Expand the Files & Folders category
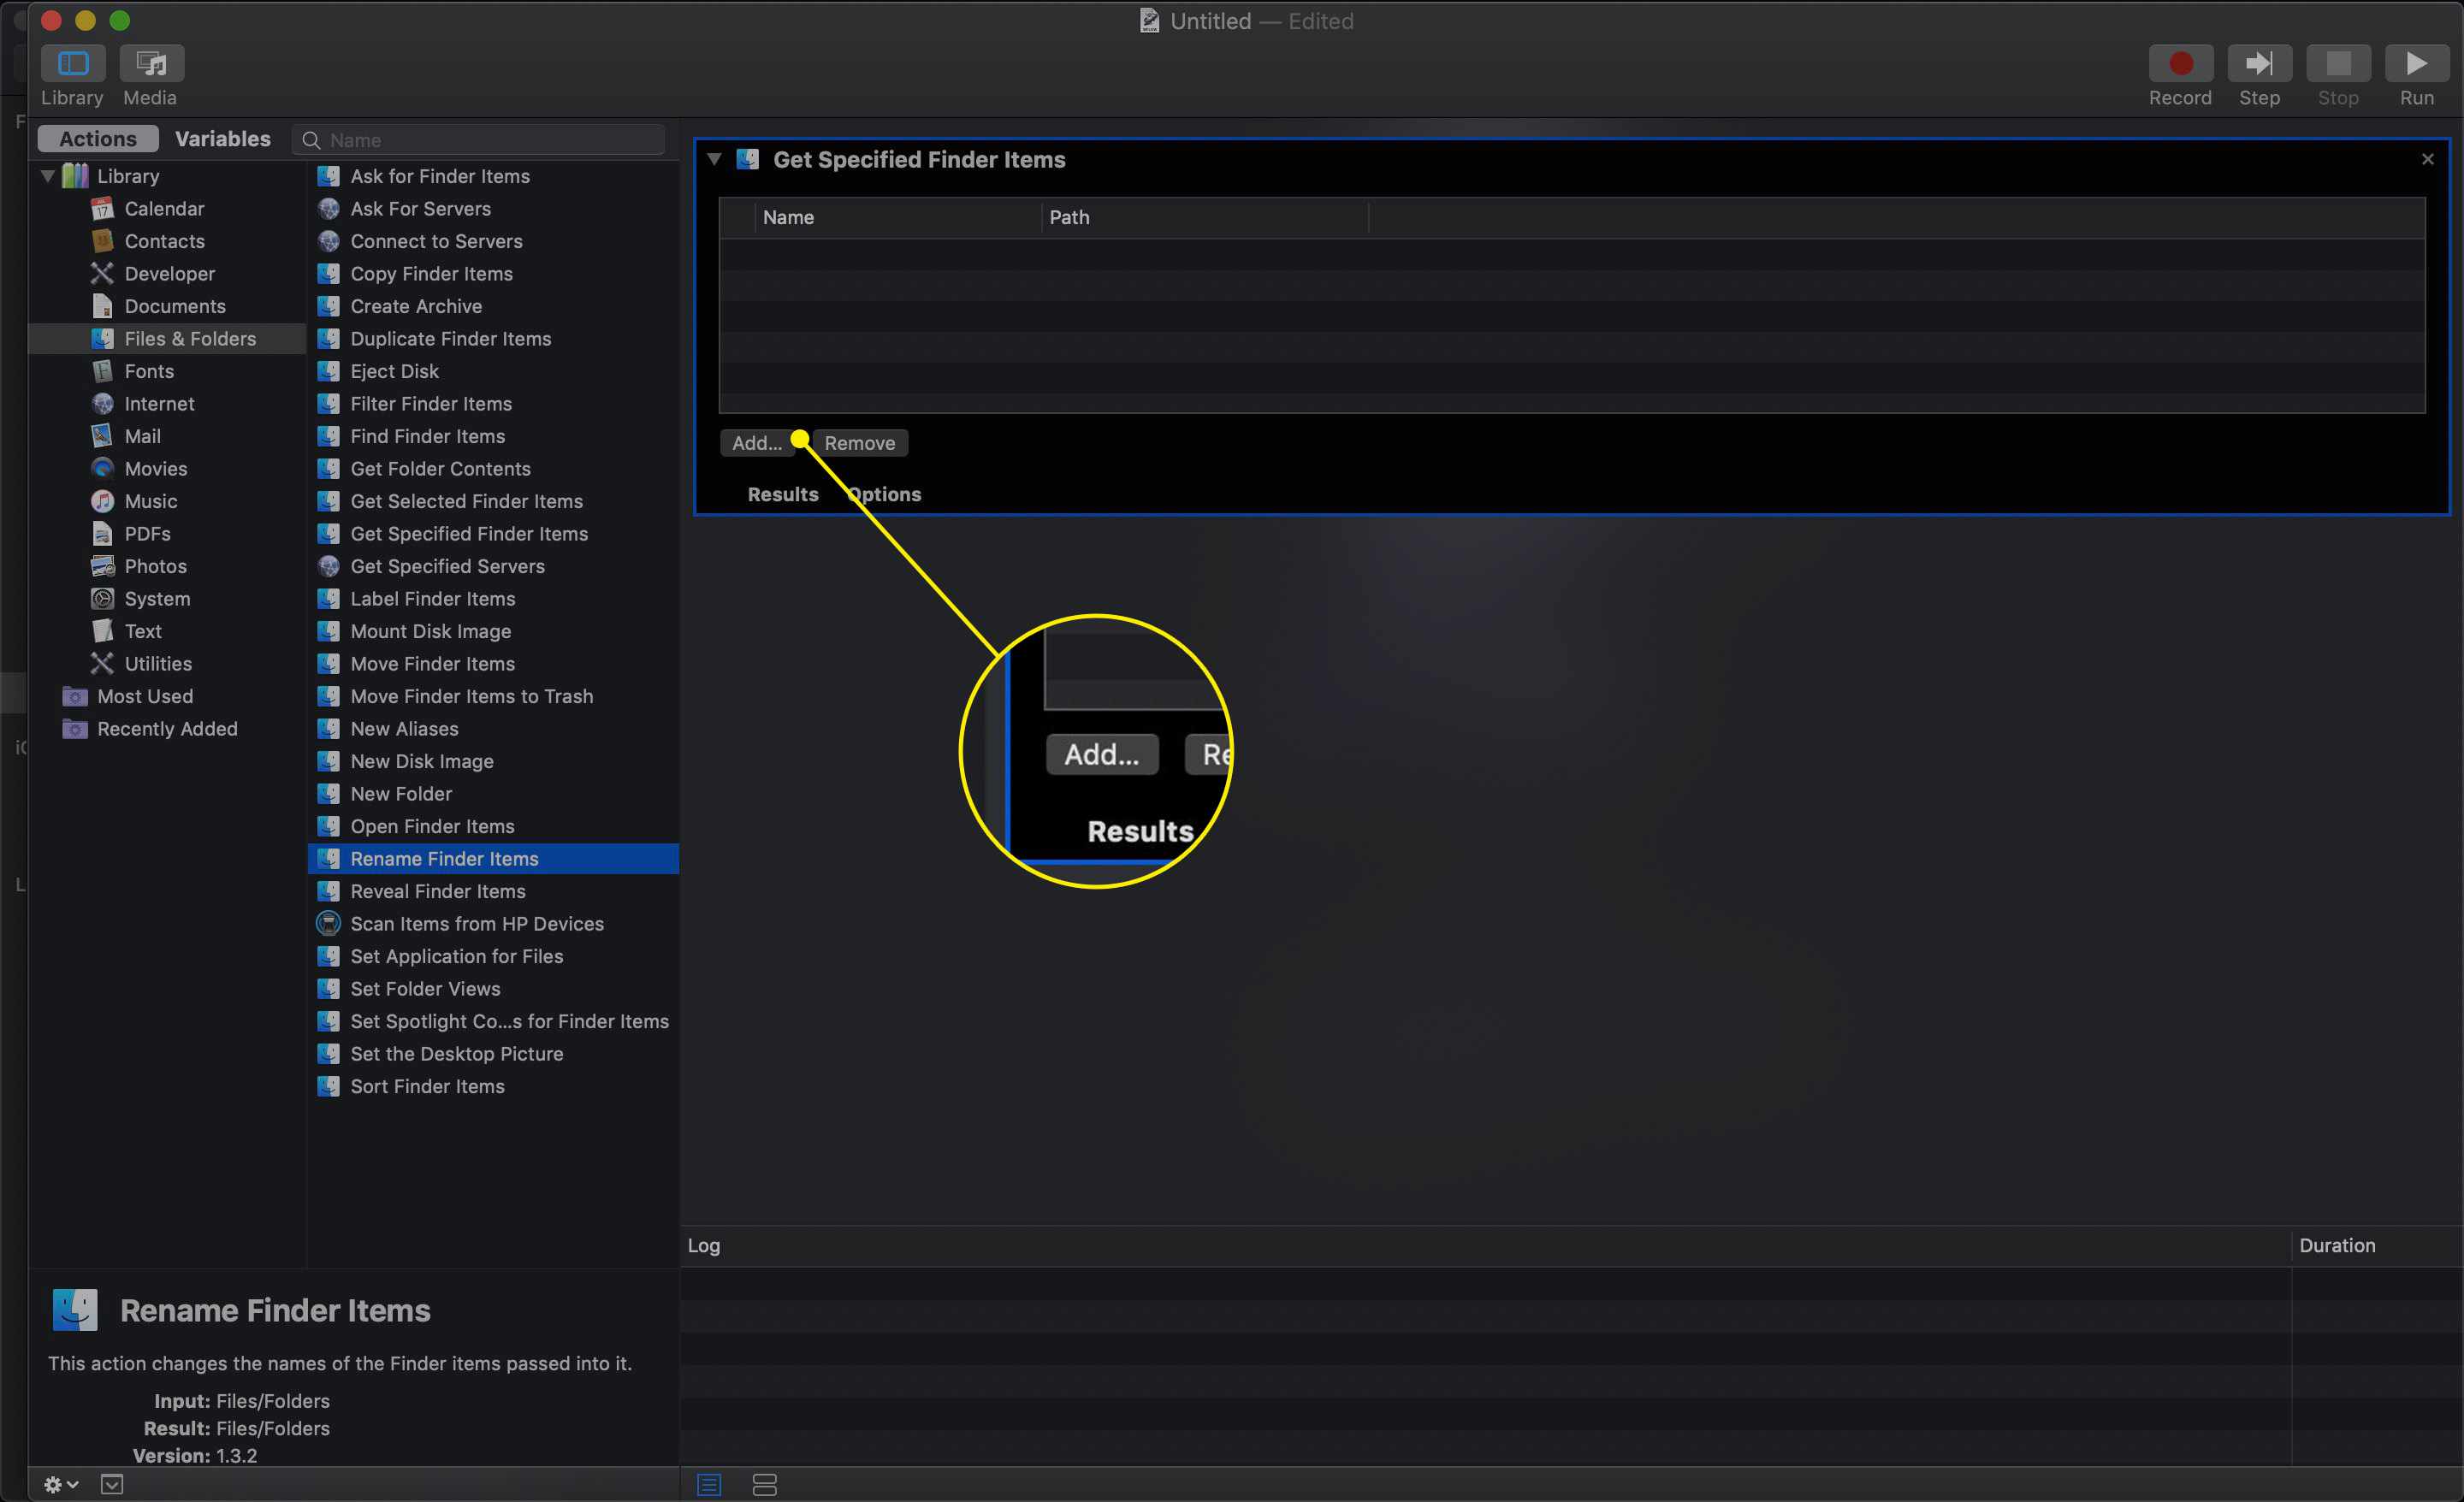This screenshot has width=2464, height=1502. (190, 338)
